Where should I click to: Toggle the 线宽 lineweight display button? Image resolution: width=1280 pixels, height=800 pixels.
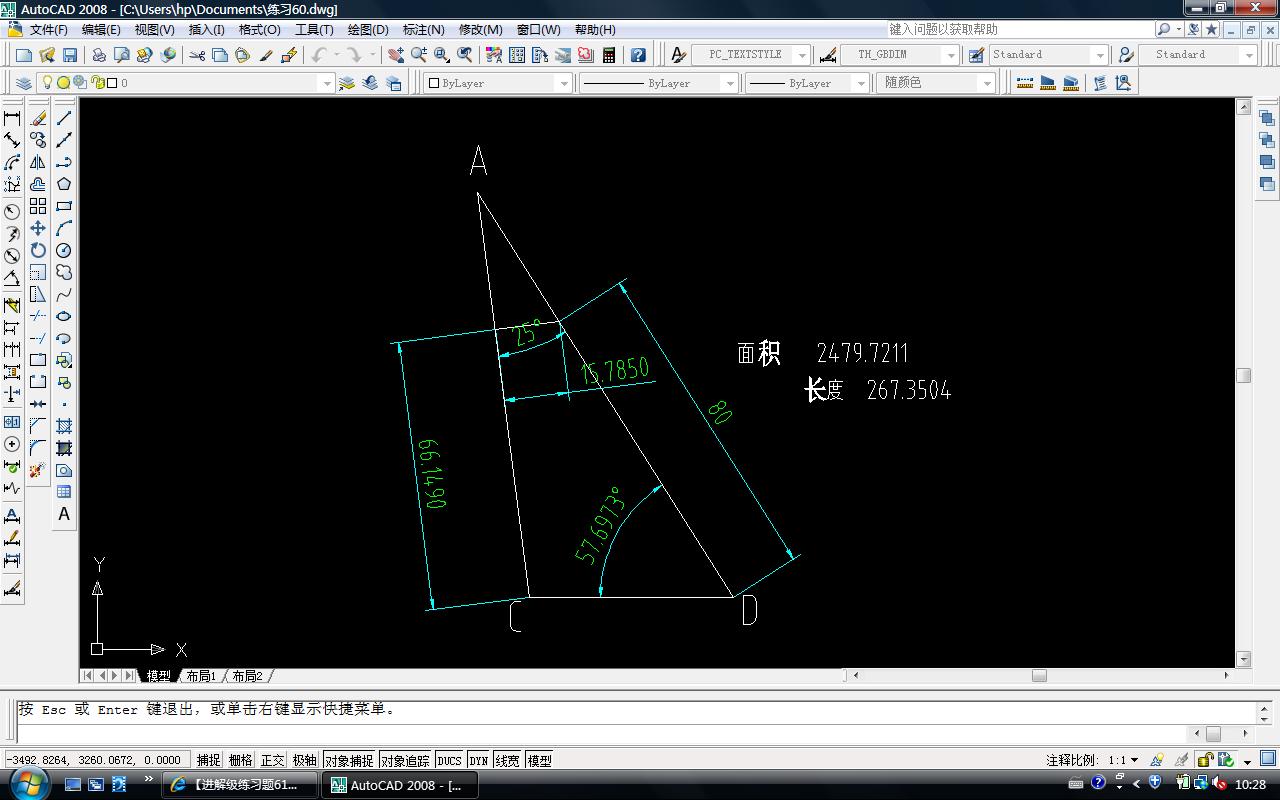(507, 761)
